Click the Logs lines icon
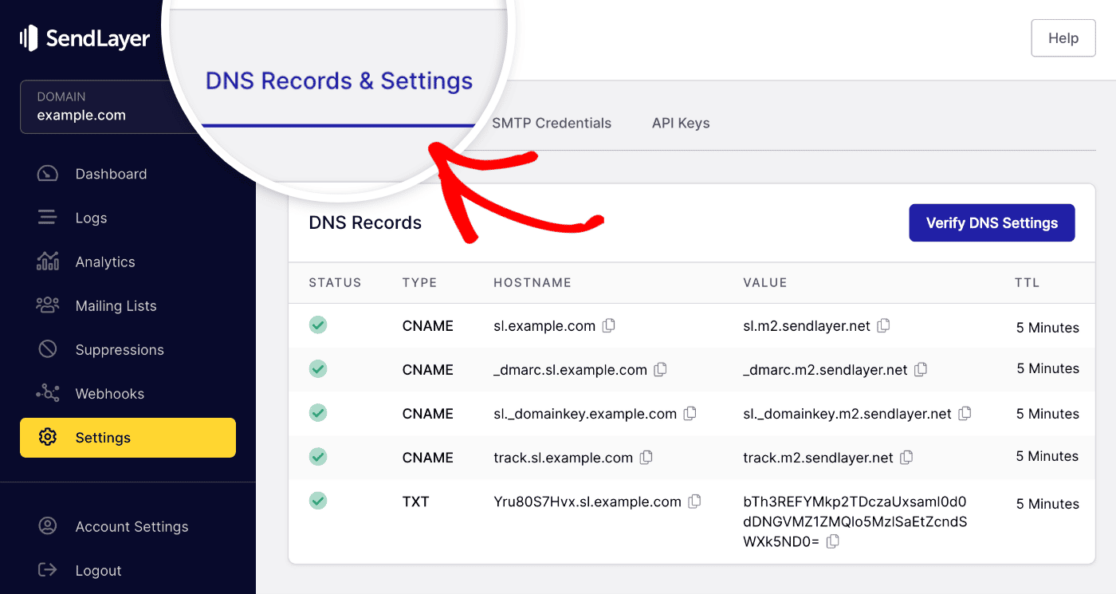The height and width of the screenshot is (594, 1116). 47,218
